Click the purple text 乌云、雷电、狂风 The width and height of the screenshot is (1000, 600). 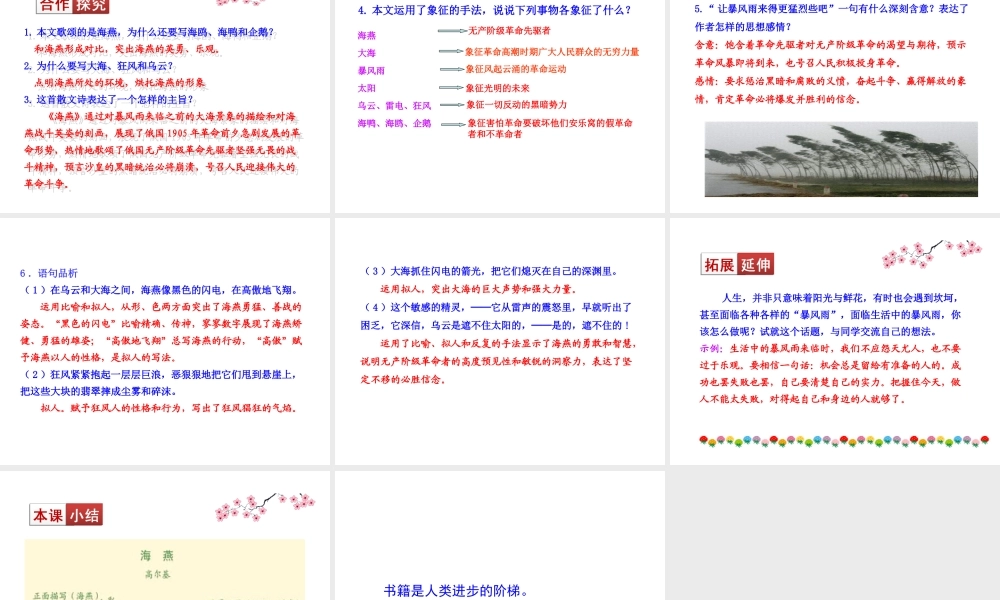coord(394,105)
